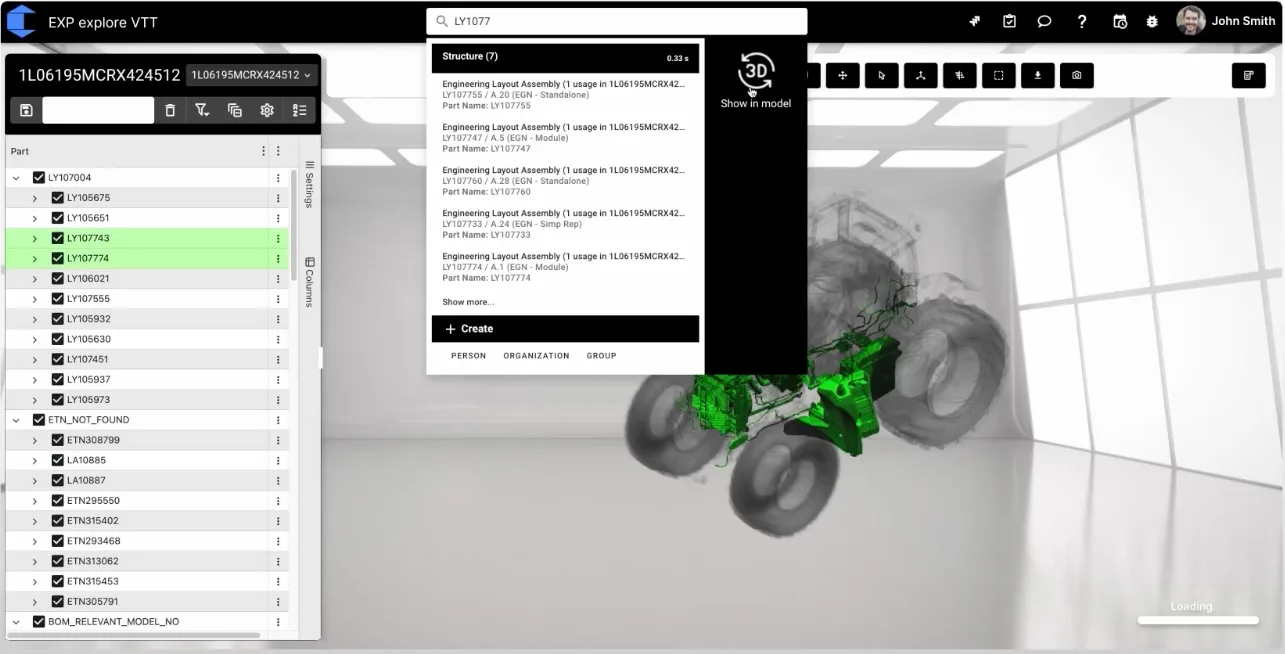This screenshot has height=654, width=1285.
Task: Select the search result for part LY107755
Action: coord(565,95)
